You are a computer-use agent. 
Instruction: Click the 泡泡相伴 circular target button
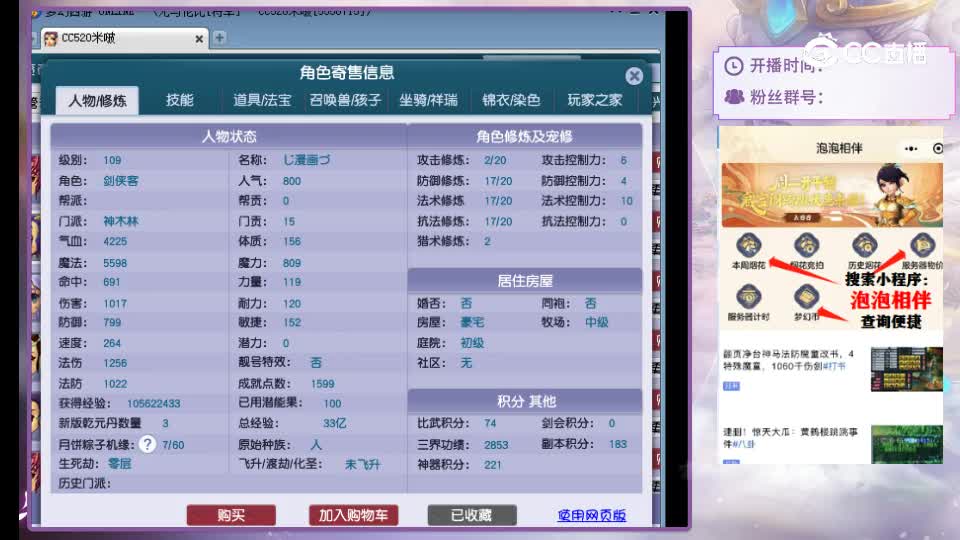click(x=937, y=149)
